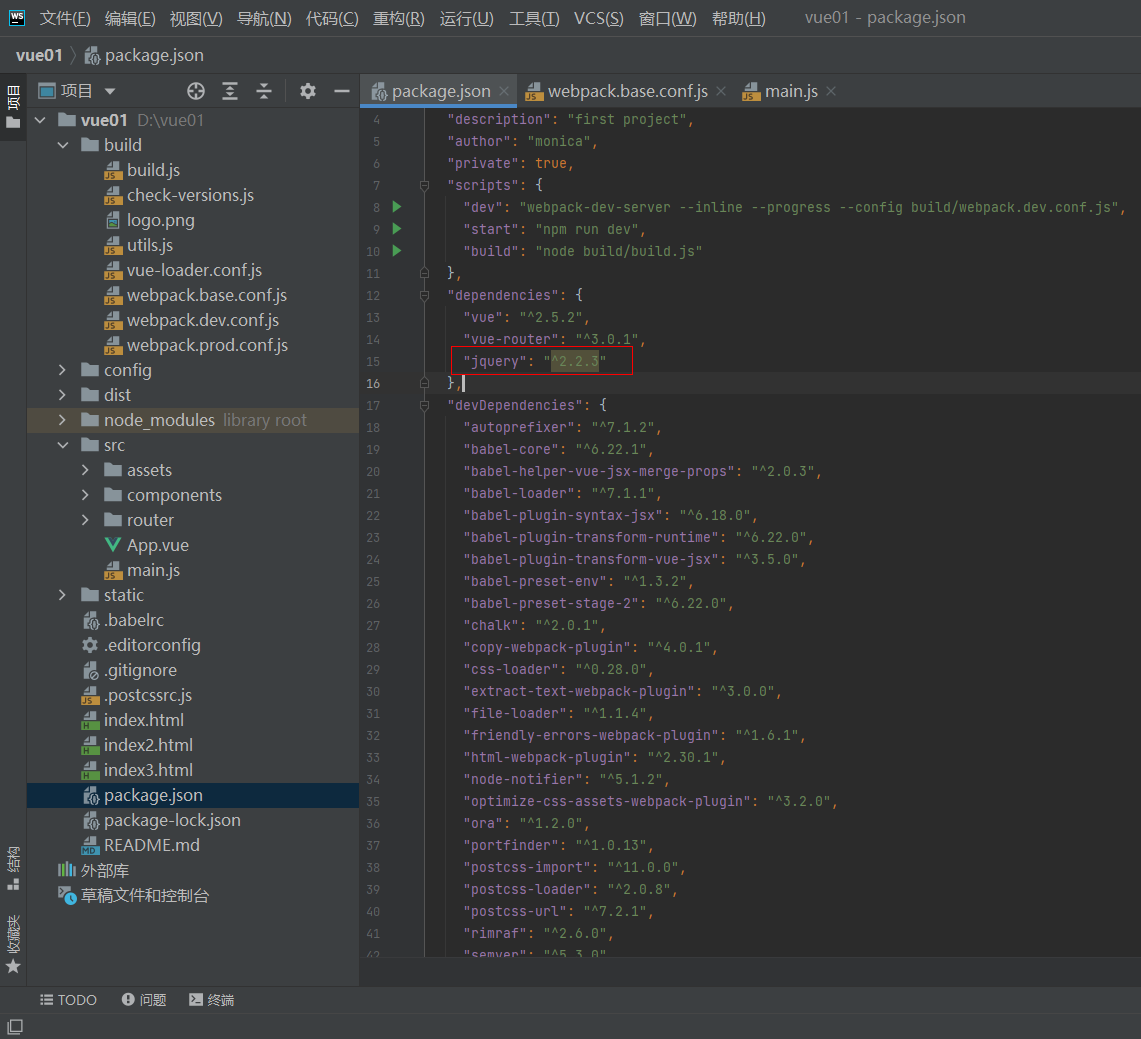Open the TODO tool window
This screenshot has width=1141, height=1039.
point(68,1000)
